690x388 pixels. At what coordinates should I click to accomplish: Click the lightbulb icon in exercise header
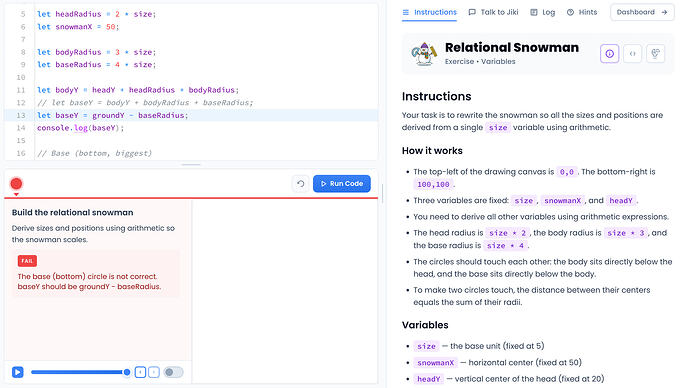point(655,54)
